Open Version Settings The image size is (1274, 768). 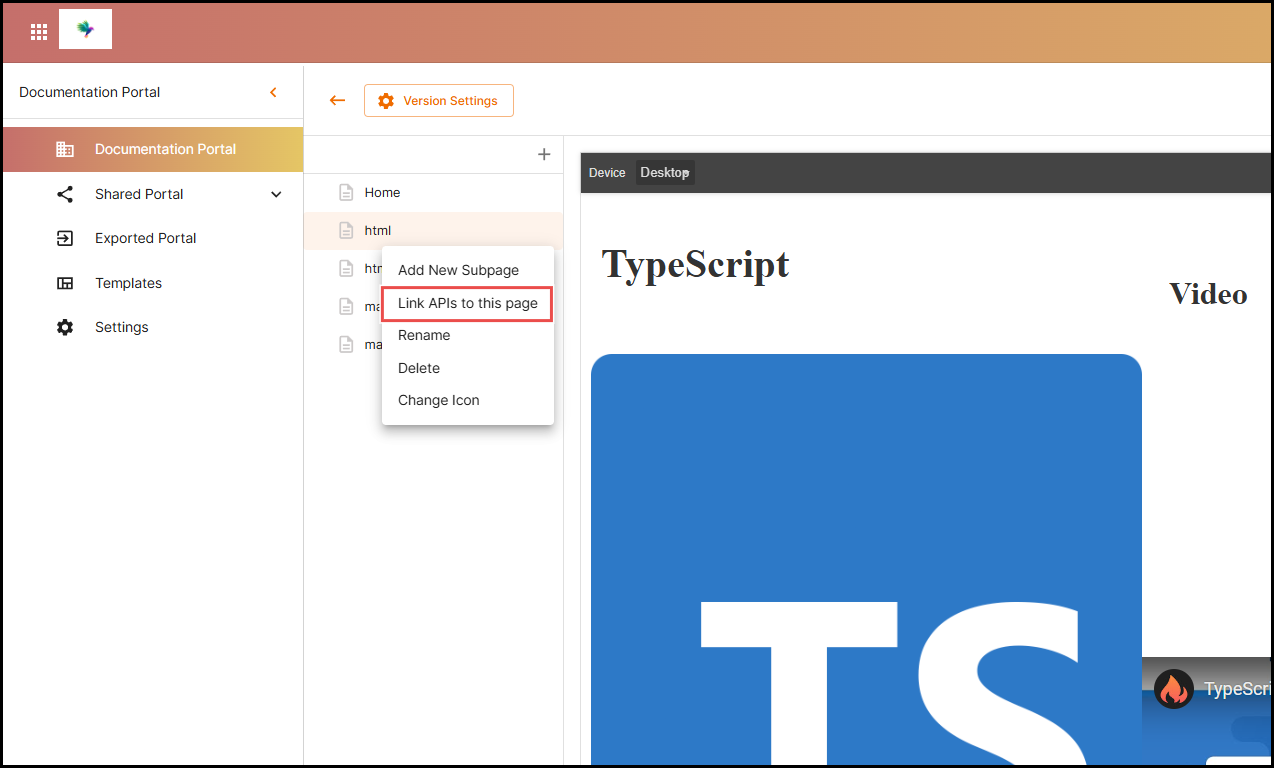(439, 101)
